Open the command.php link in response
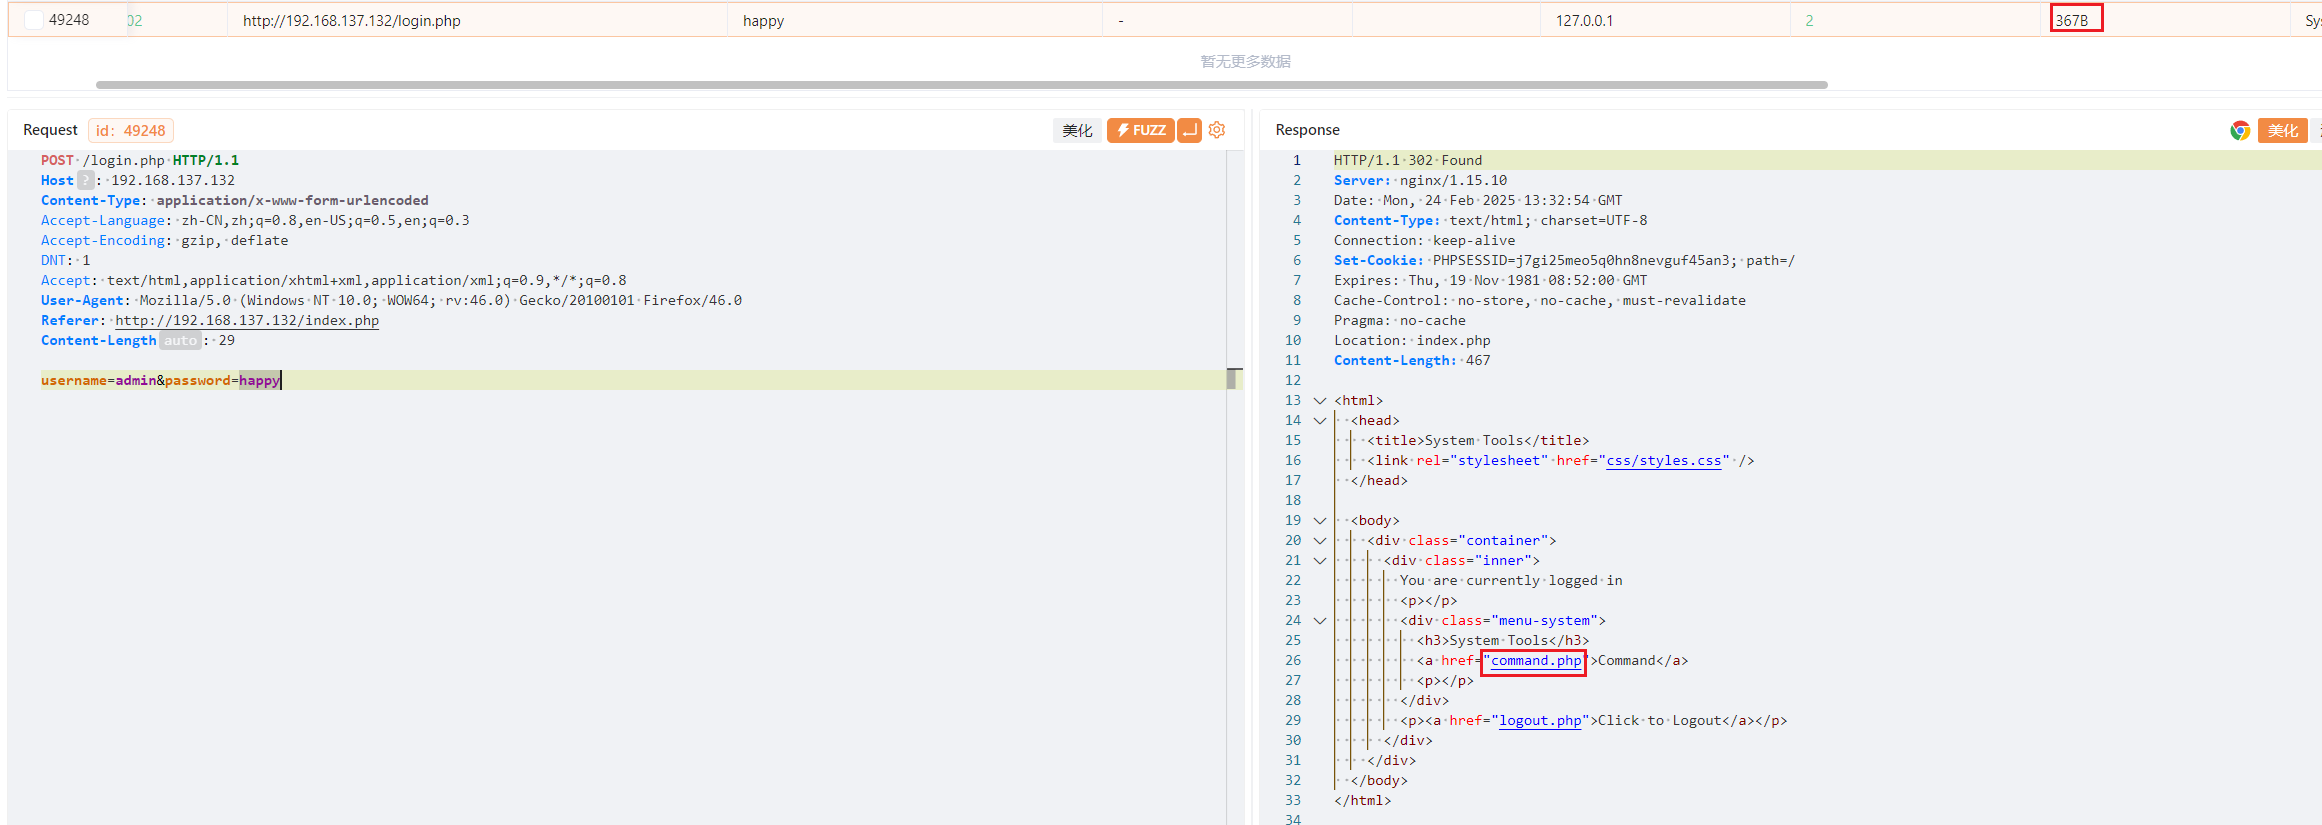 point(1535,660)
